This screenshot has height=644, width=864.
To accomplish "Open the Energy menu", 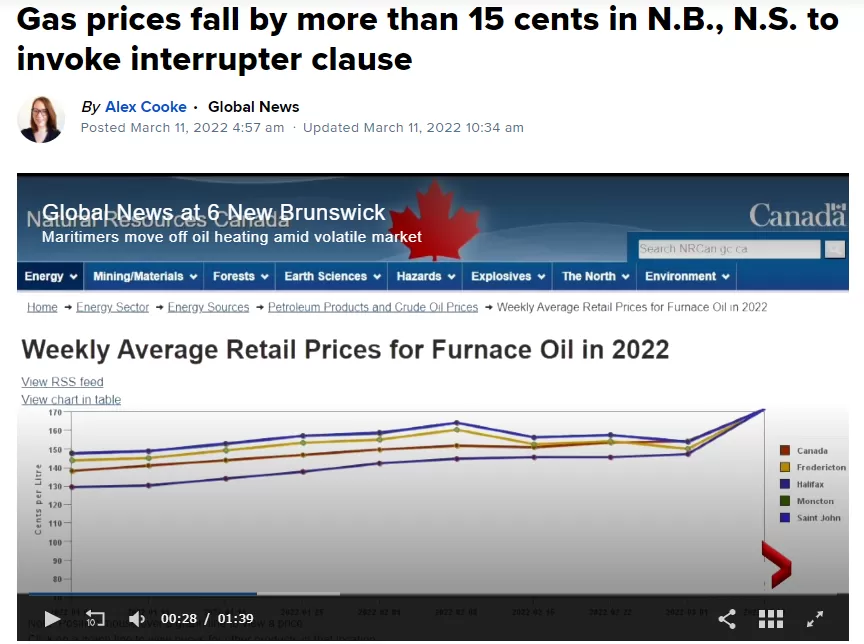I will coord(50,276).
